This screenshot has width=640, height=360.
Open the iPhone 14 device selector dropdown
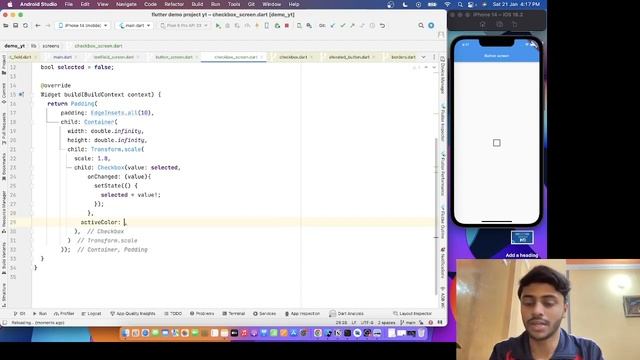point(83,26)
